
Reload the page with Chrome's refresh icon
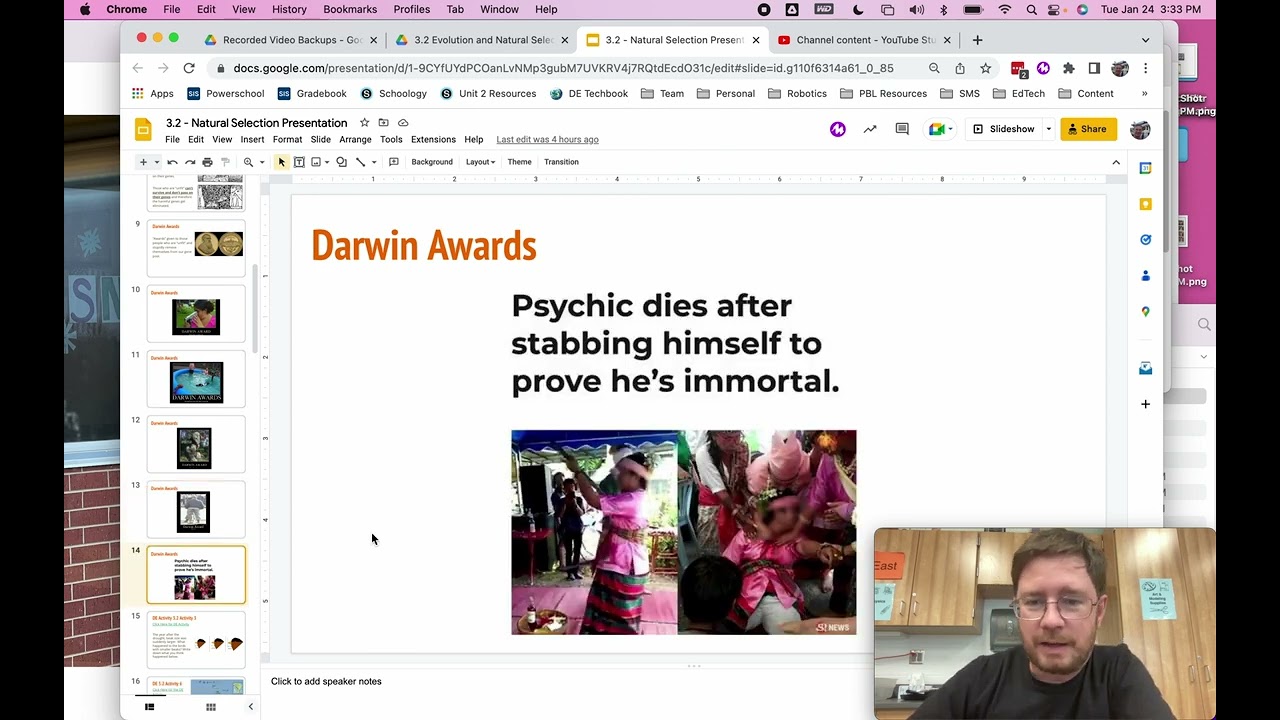click(x=189, y=68)
